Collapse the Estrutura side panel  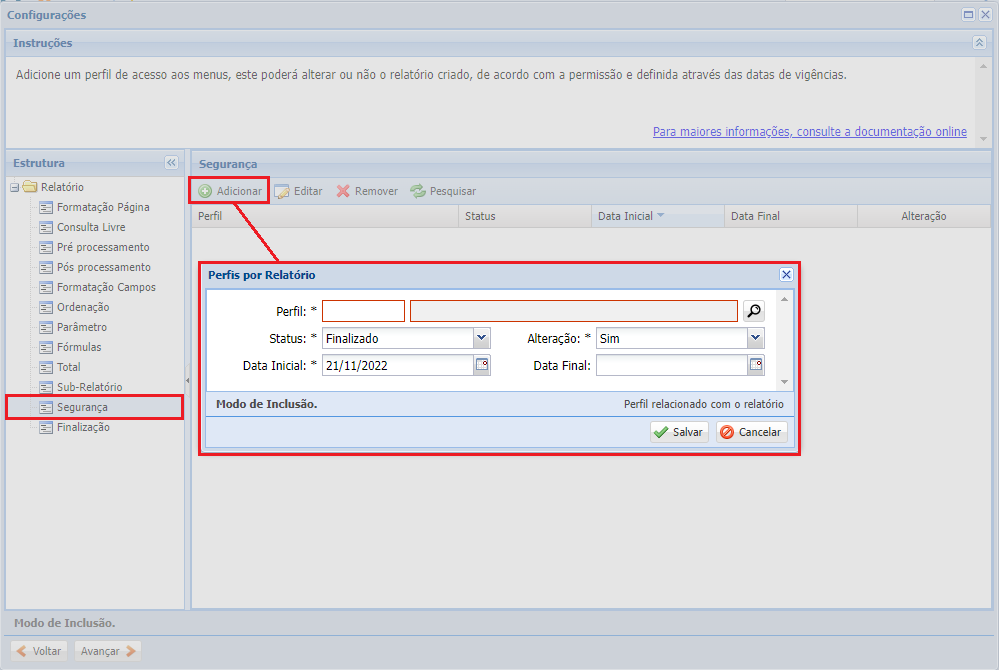click(x=171, y=163)
